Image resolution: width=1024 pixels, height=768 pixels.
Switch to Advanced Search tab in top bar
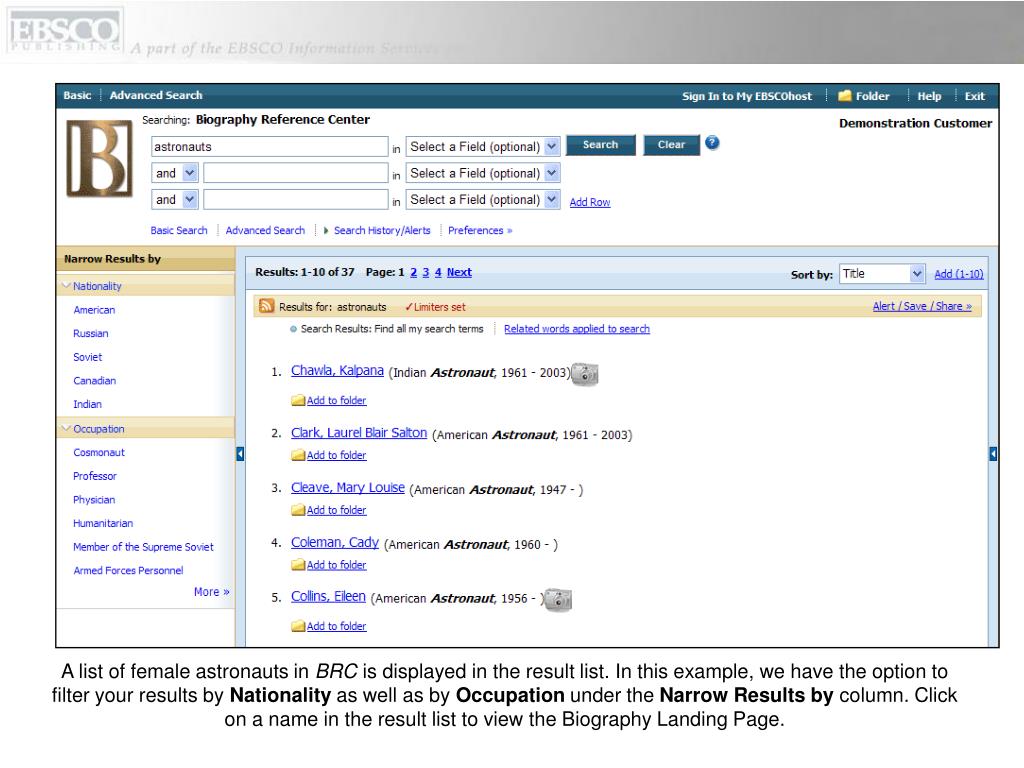click(156, 95)
